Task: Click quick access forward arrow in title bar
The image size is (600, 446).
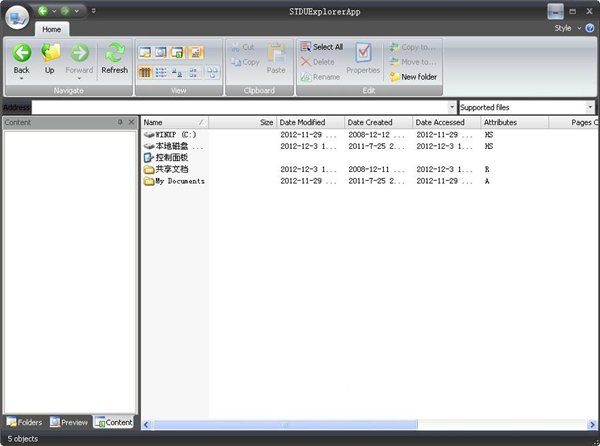Action: pos(65,11)
